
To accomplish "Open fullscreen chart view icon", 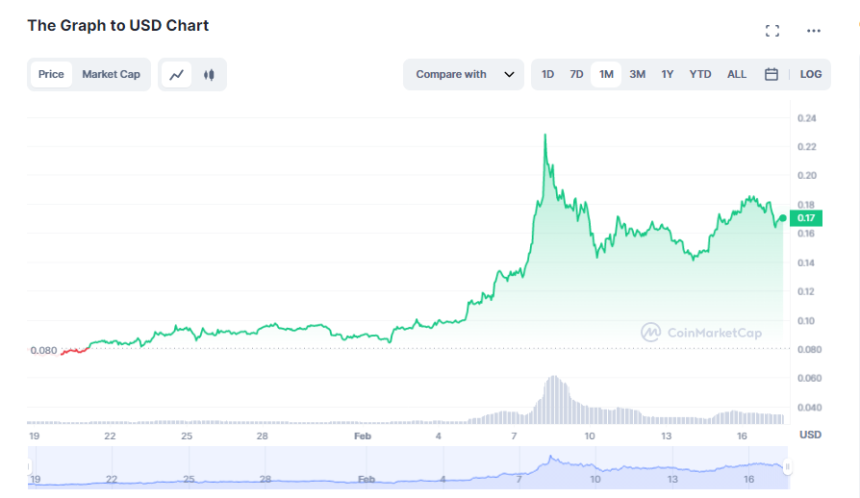I will click(772, 31).
